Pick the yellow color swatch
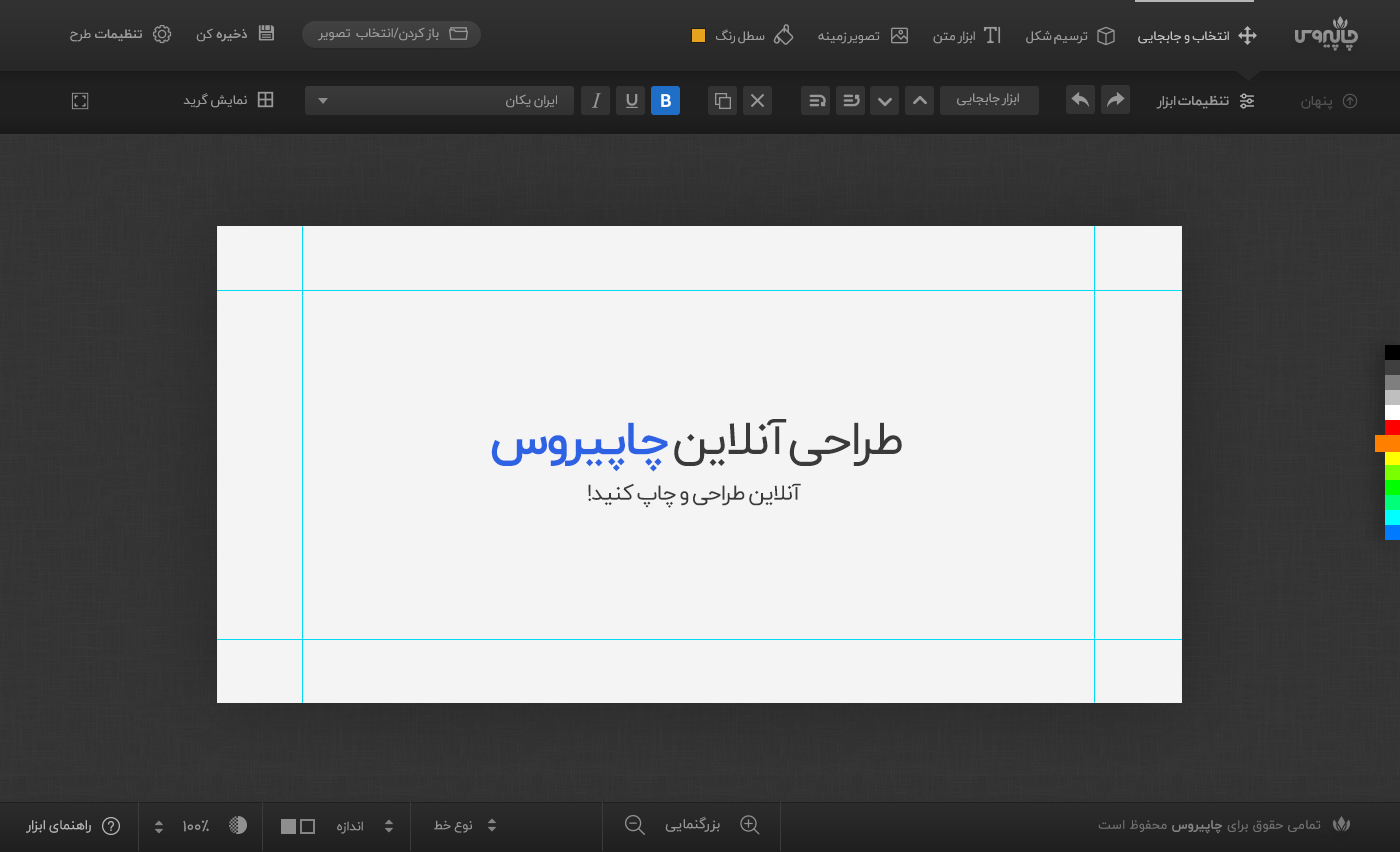This screenshot has width=1400, height=852. point(1392,458)
